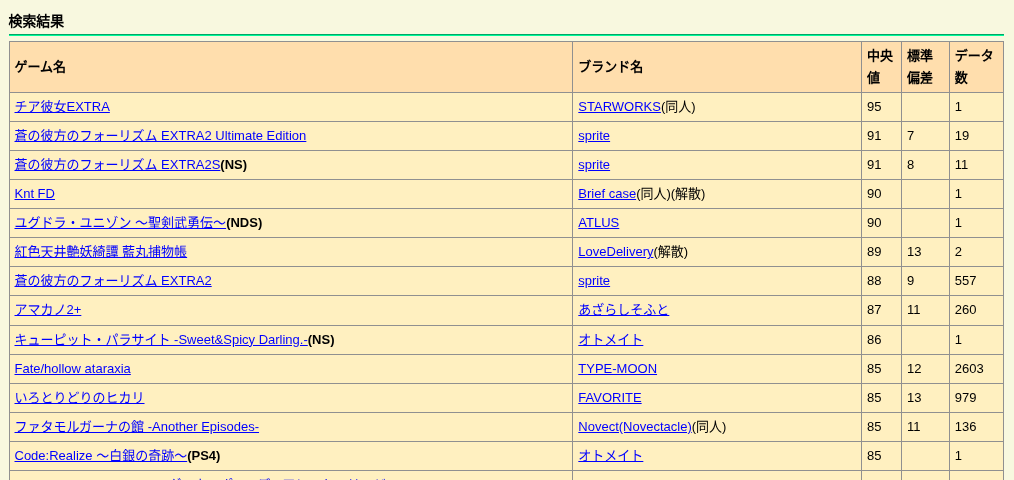The height and width of the screenshot is (480, 1014).
Task: Open sprite brand in EXTRA2S row
Action: [594, 165]
